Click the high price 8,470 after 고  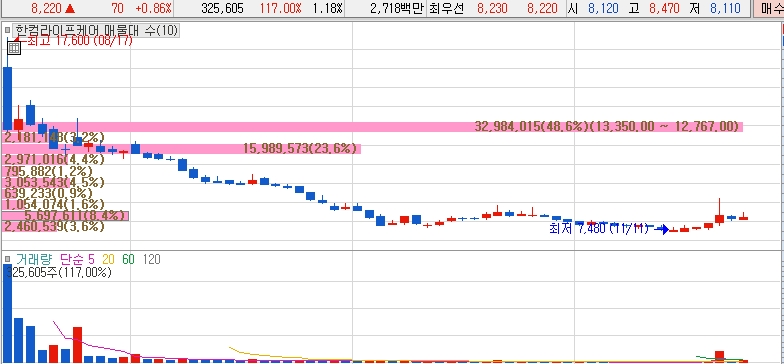tap(664, 8)
